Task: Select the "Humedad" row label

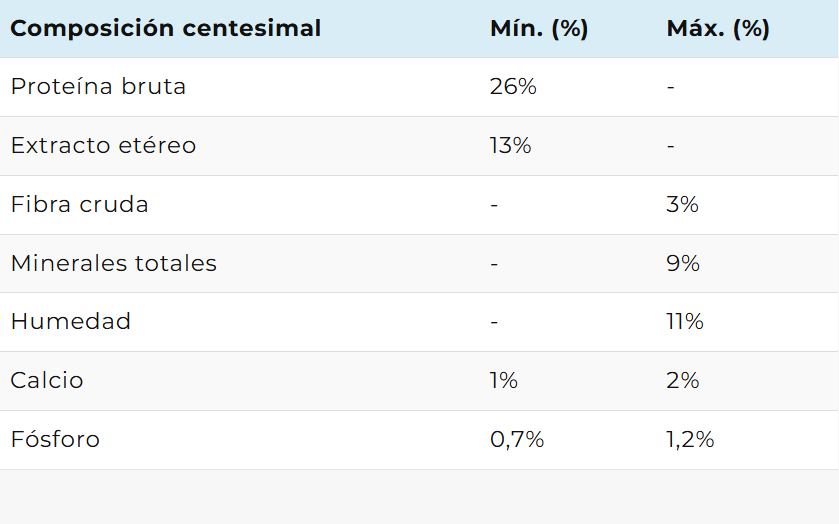Action: pyautogui.click(x=71, y=322)
